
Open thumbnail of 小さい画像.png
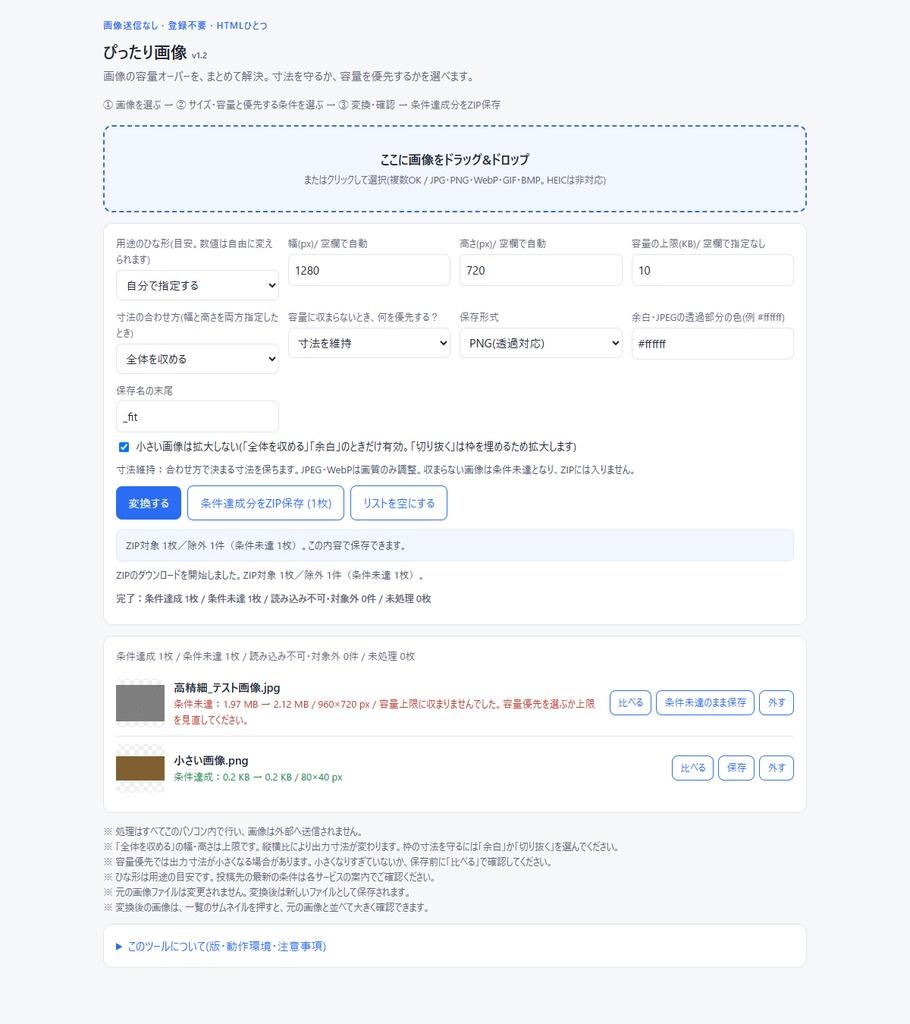pyautogui.click(x=140, y=768)
